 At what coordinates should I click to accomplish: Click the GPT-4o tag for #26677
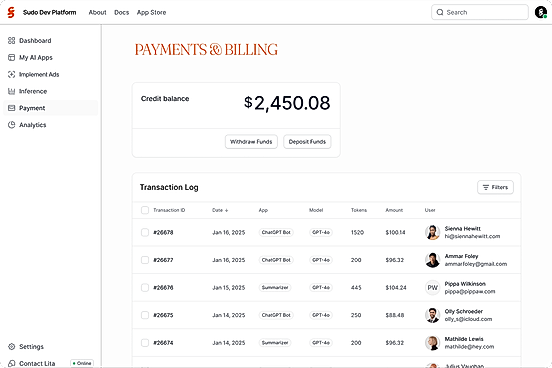click(321, 260)
